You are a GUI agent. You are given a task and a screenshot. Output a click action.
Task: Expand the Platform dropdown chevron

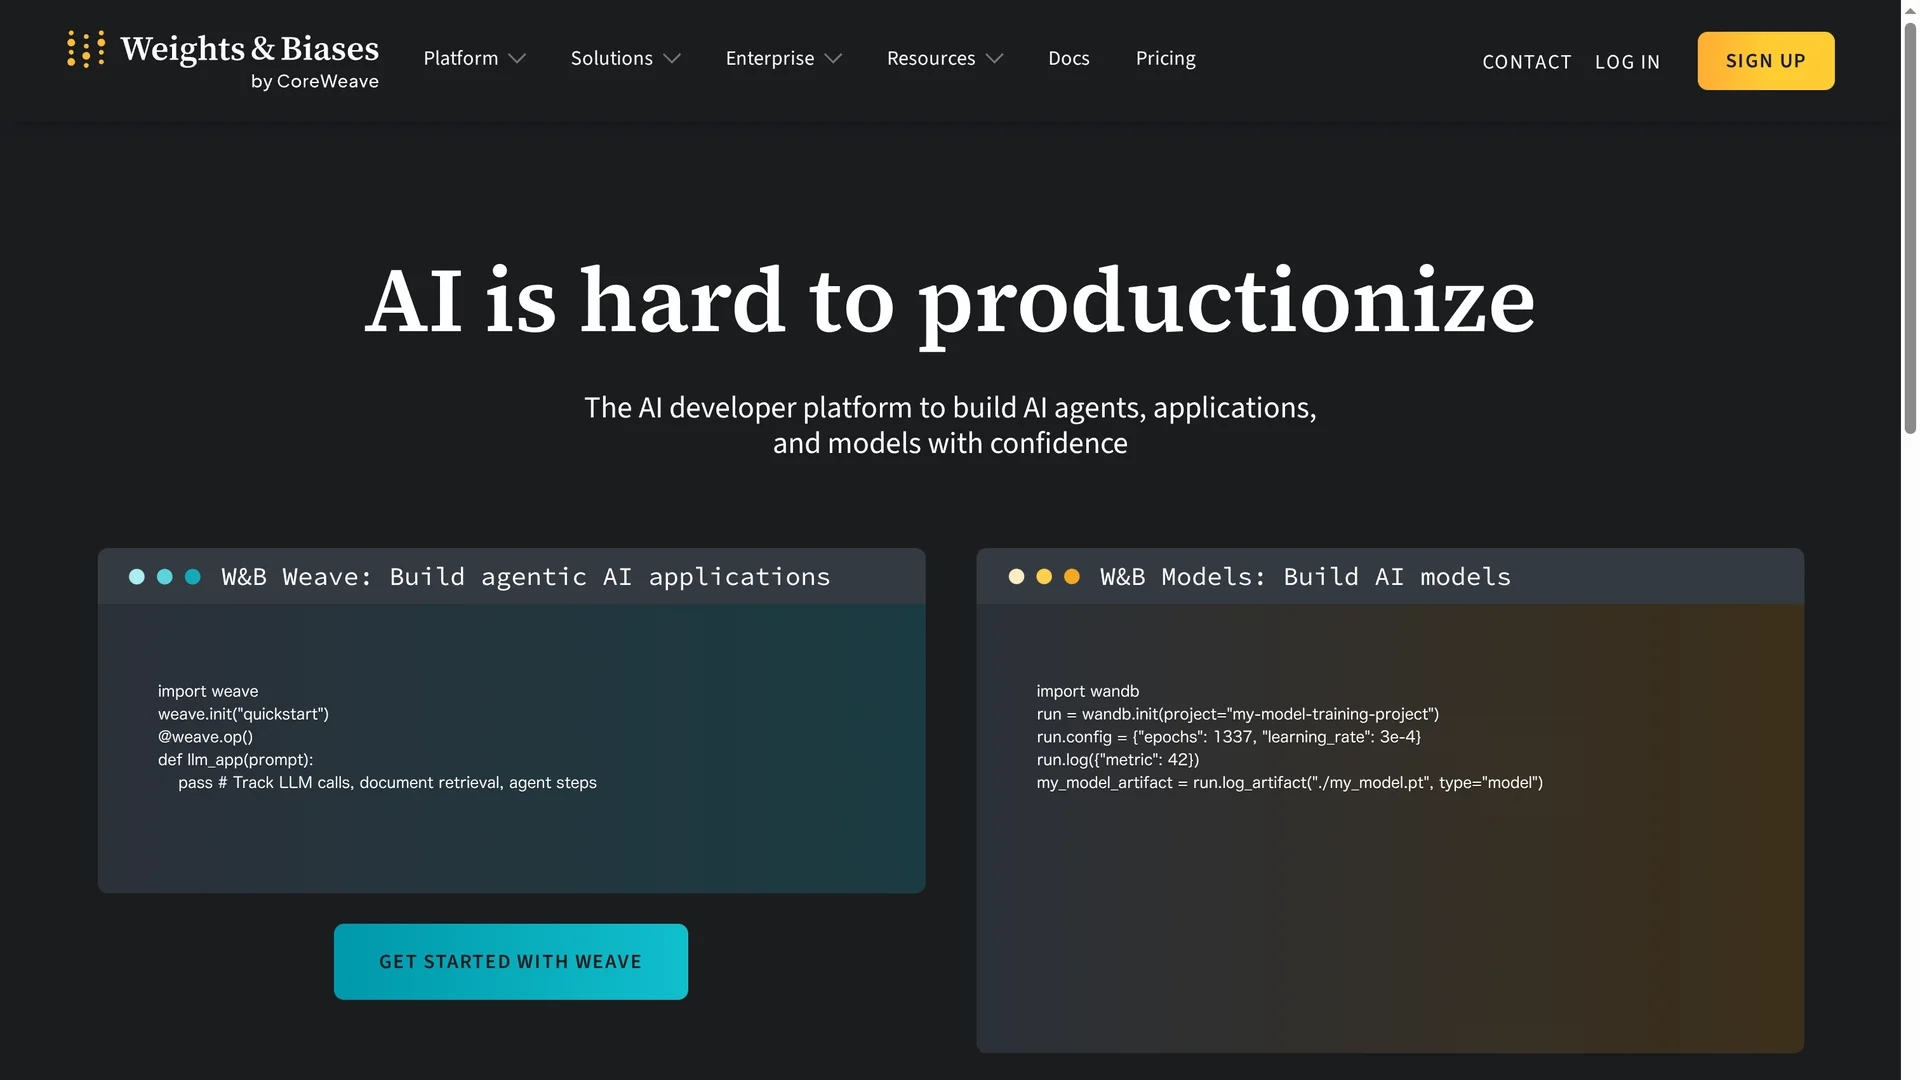coord(517,59)
